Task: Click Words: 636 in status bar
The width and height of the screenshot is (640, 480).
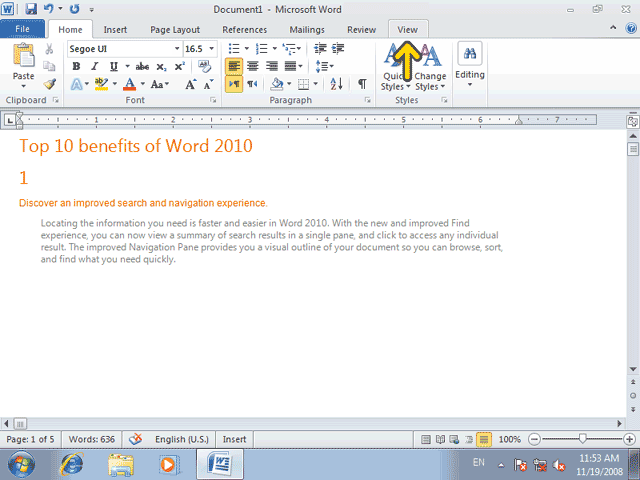Action: click(x=91, y=439)
